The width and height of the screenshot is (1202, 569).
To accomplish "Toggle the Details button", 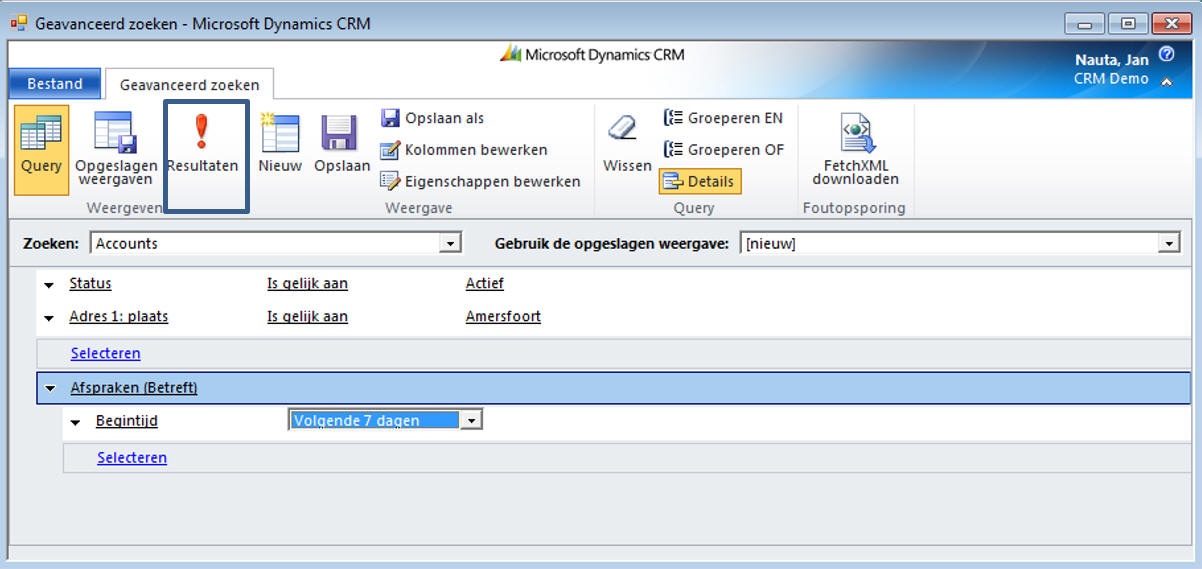I will coord(700,181).
